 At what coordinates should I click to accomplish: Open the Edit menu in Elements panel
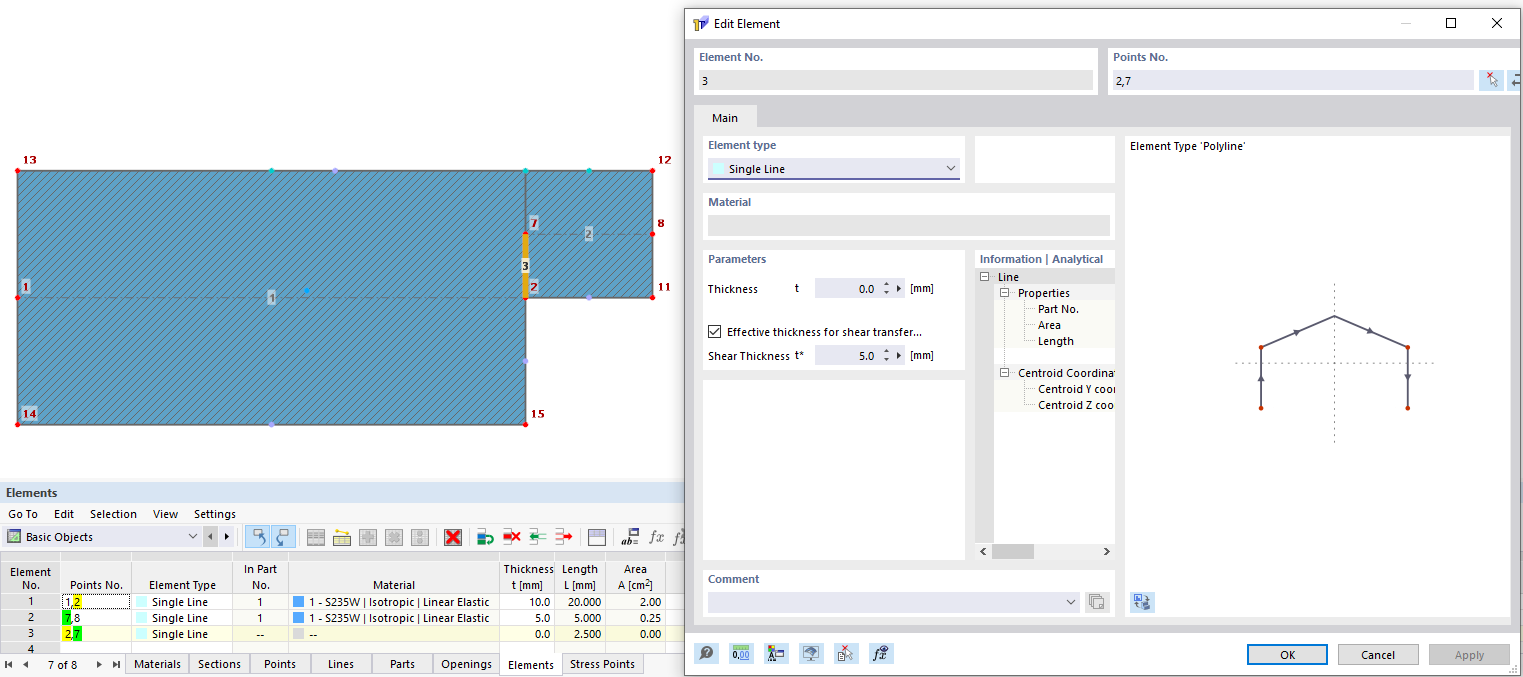point(64,514)
